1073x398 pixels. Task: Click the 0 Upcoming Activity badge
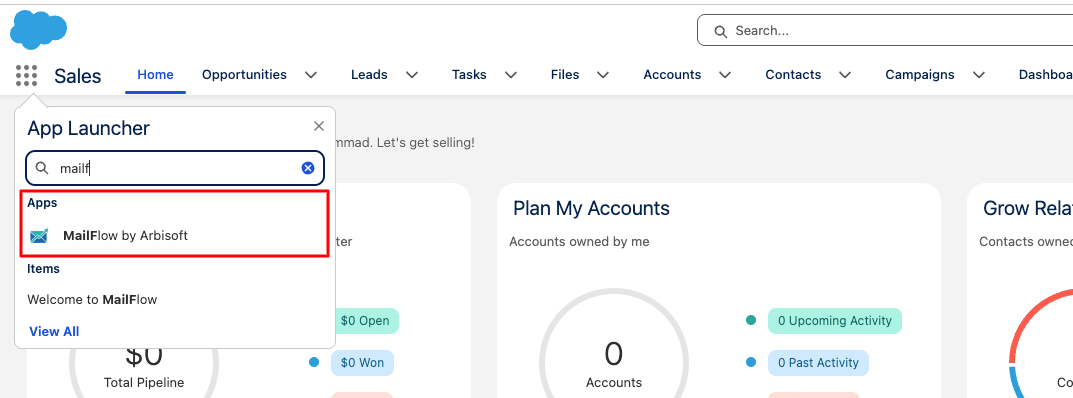835,321
